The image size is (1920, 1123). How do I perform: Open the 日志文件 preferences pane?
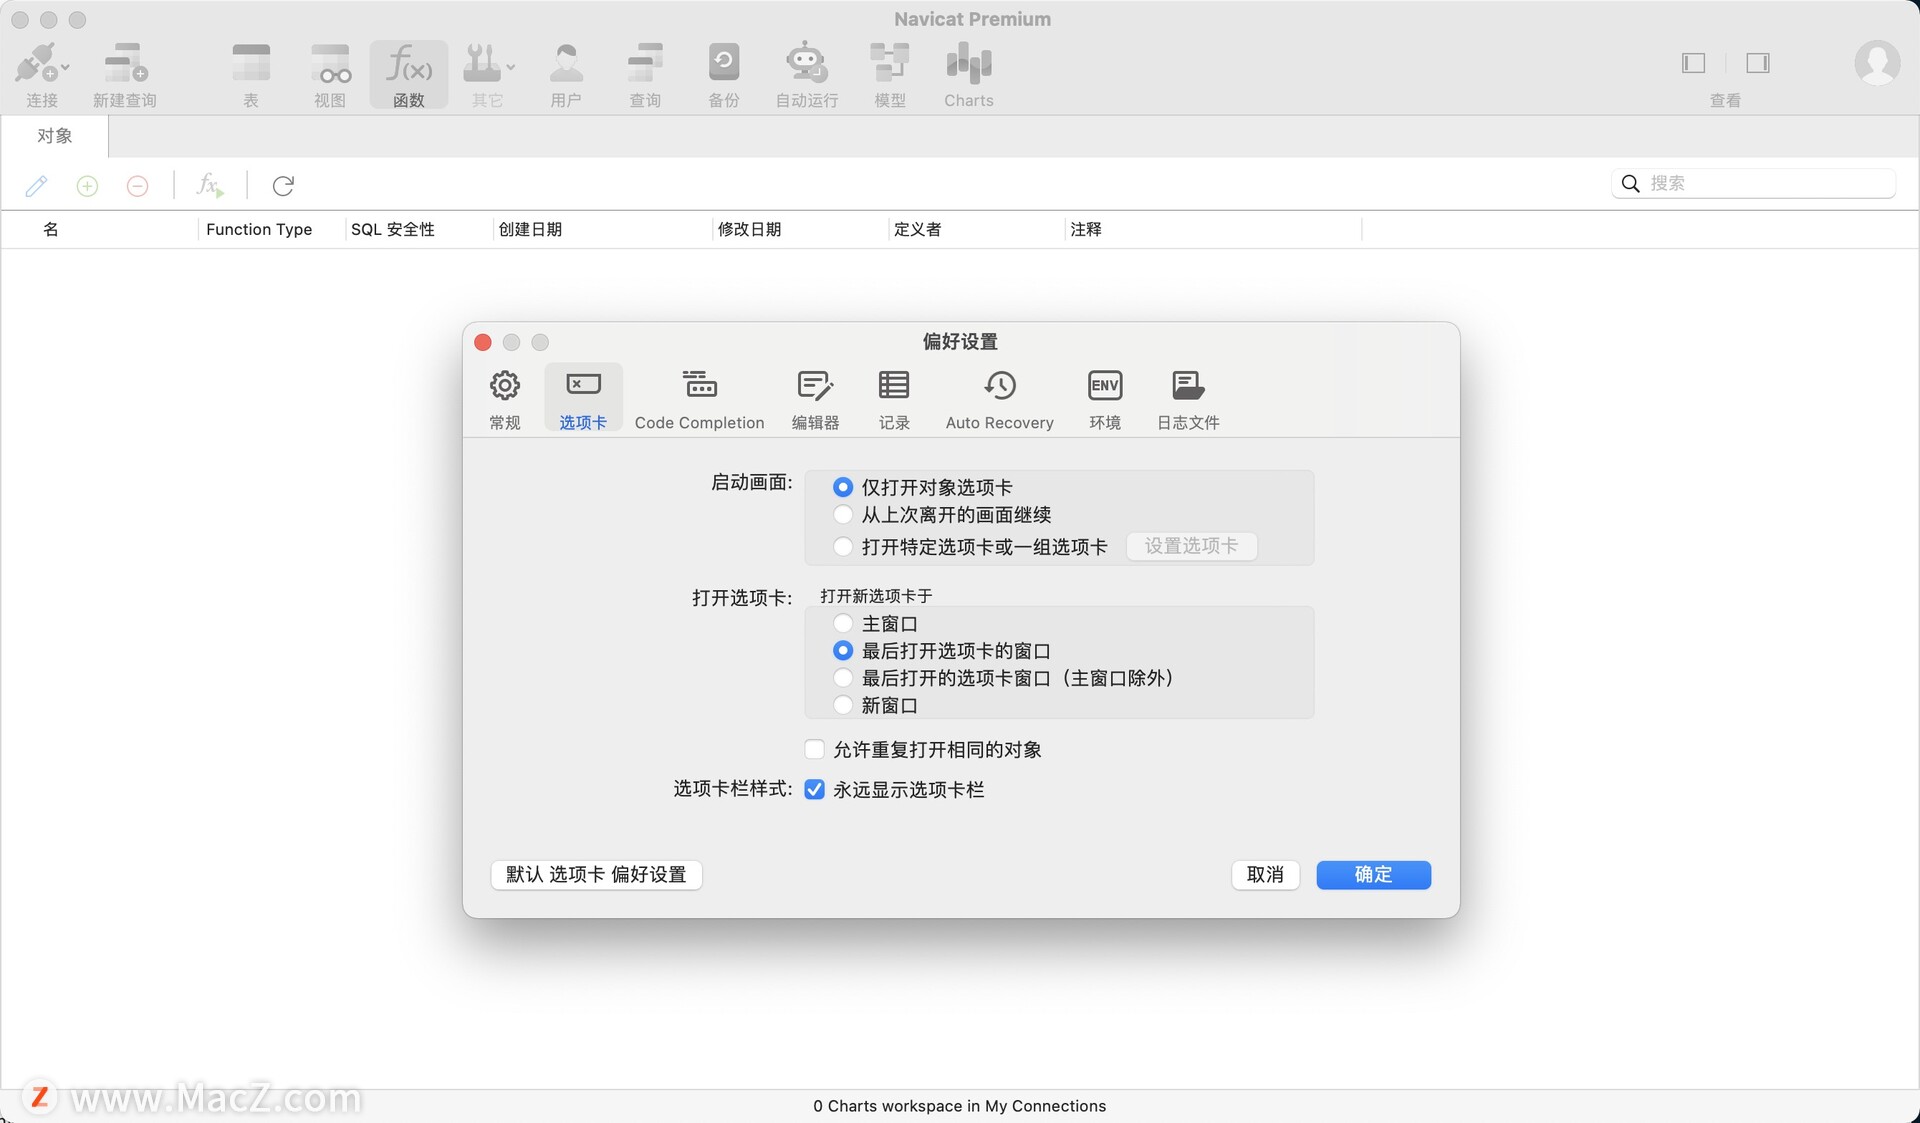click(x=1188, y=398)
